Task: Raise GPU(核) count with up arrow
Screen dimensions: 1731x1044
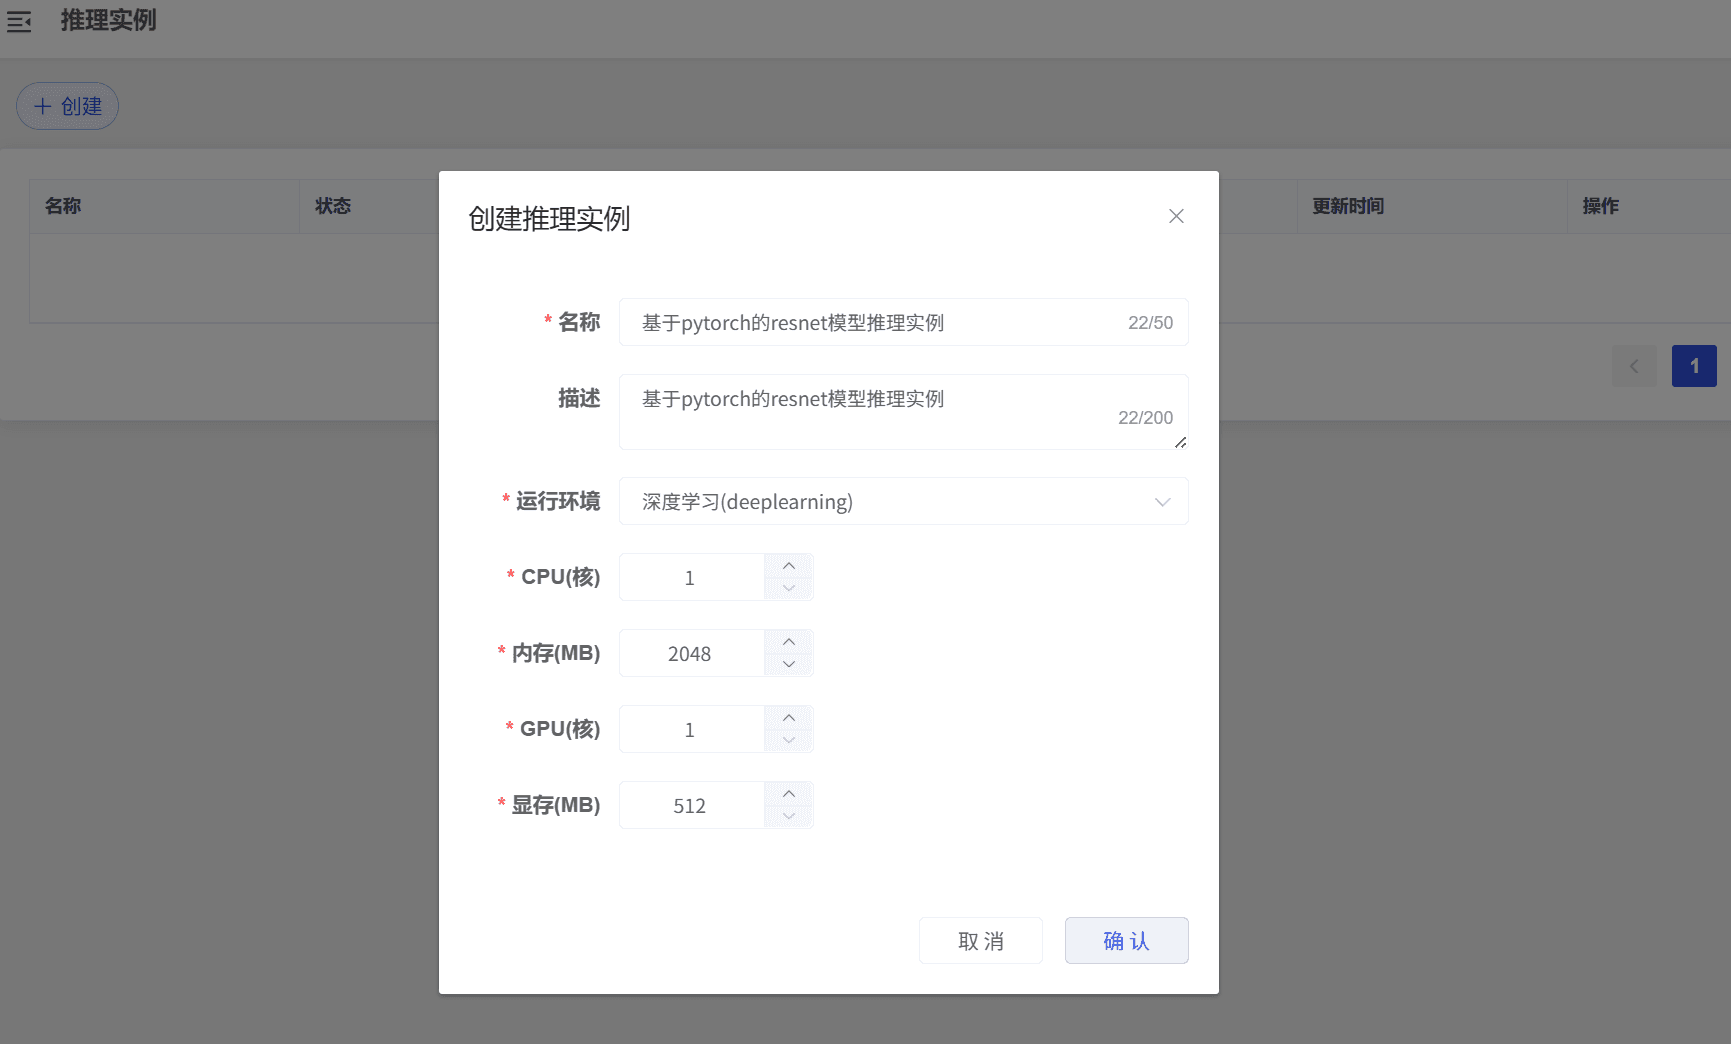Action: [789, 718]
